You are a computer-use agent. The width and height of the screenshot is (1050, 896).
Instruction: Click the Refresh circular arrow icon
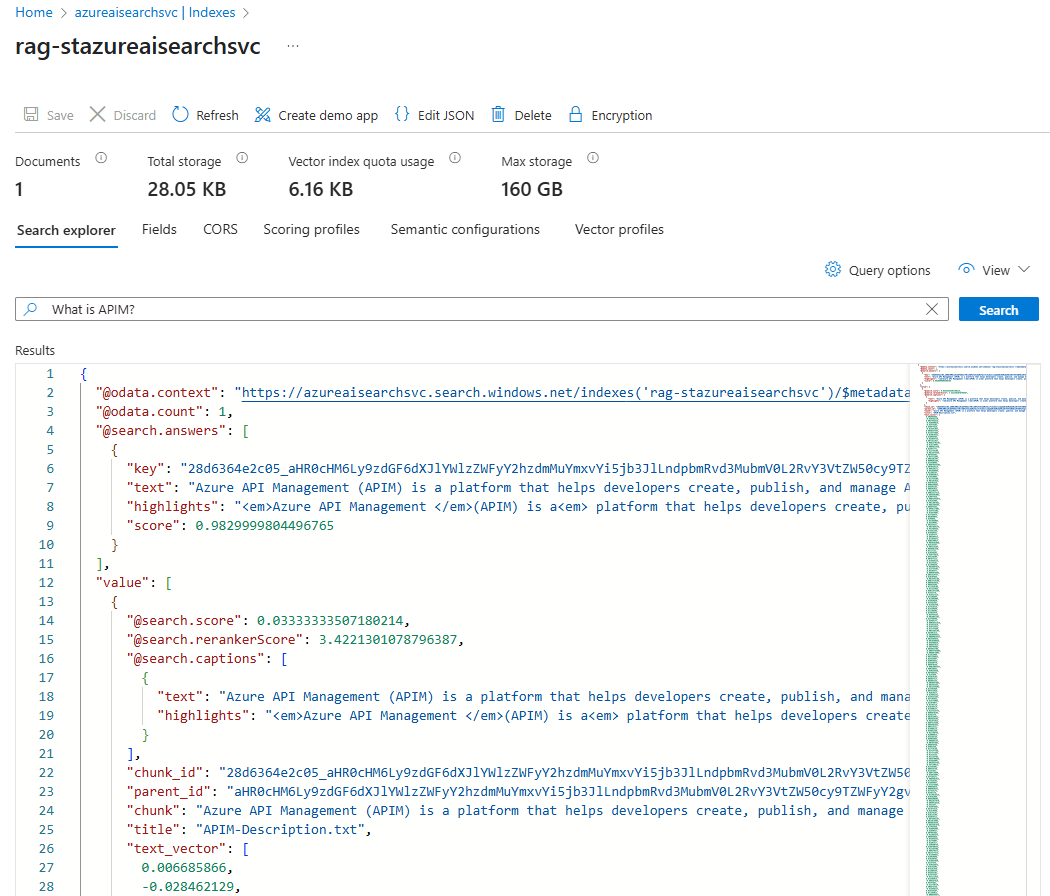tap(180, 115)
